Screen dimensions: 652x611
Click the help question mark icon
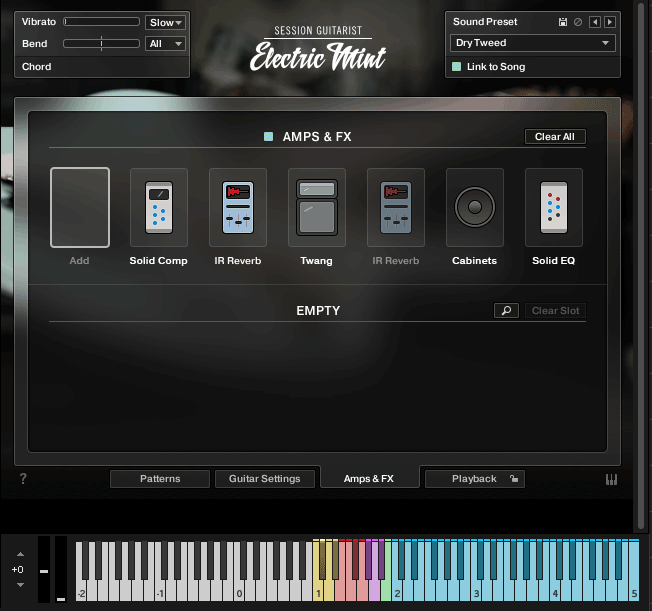[23, 478]
